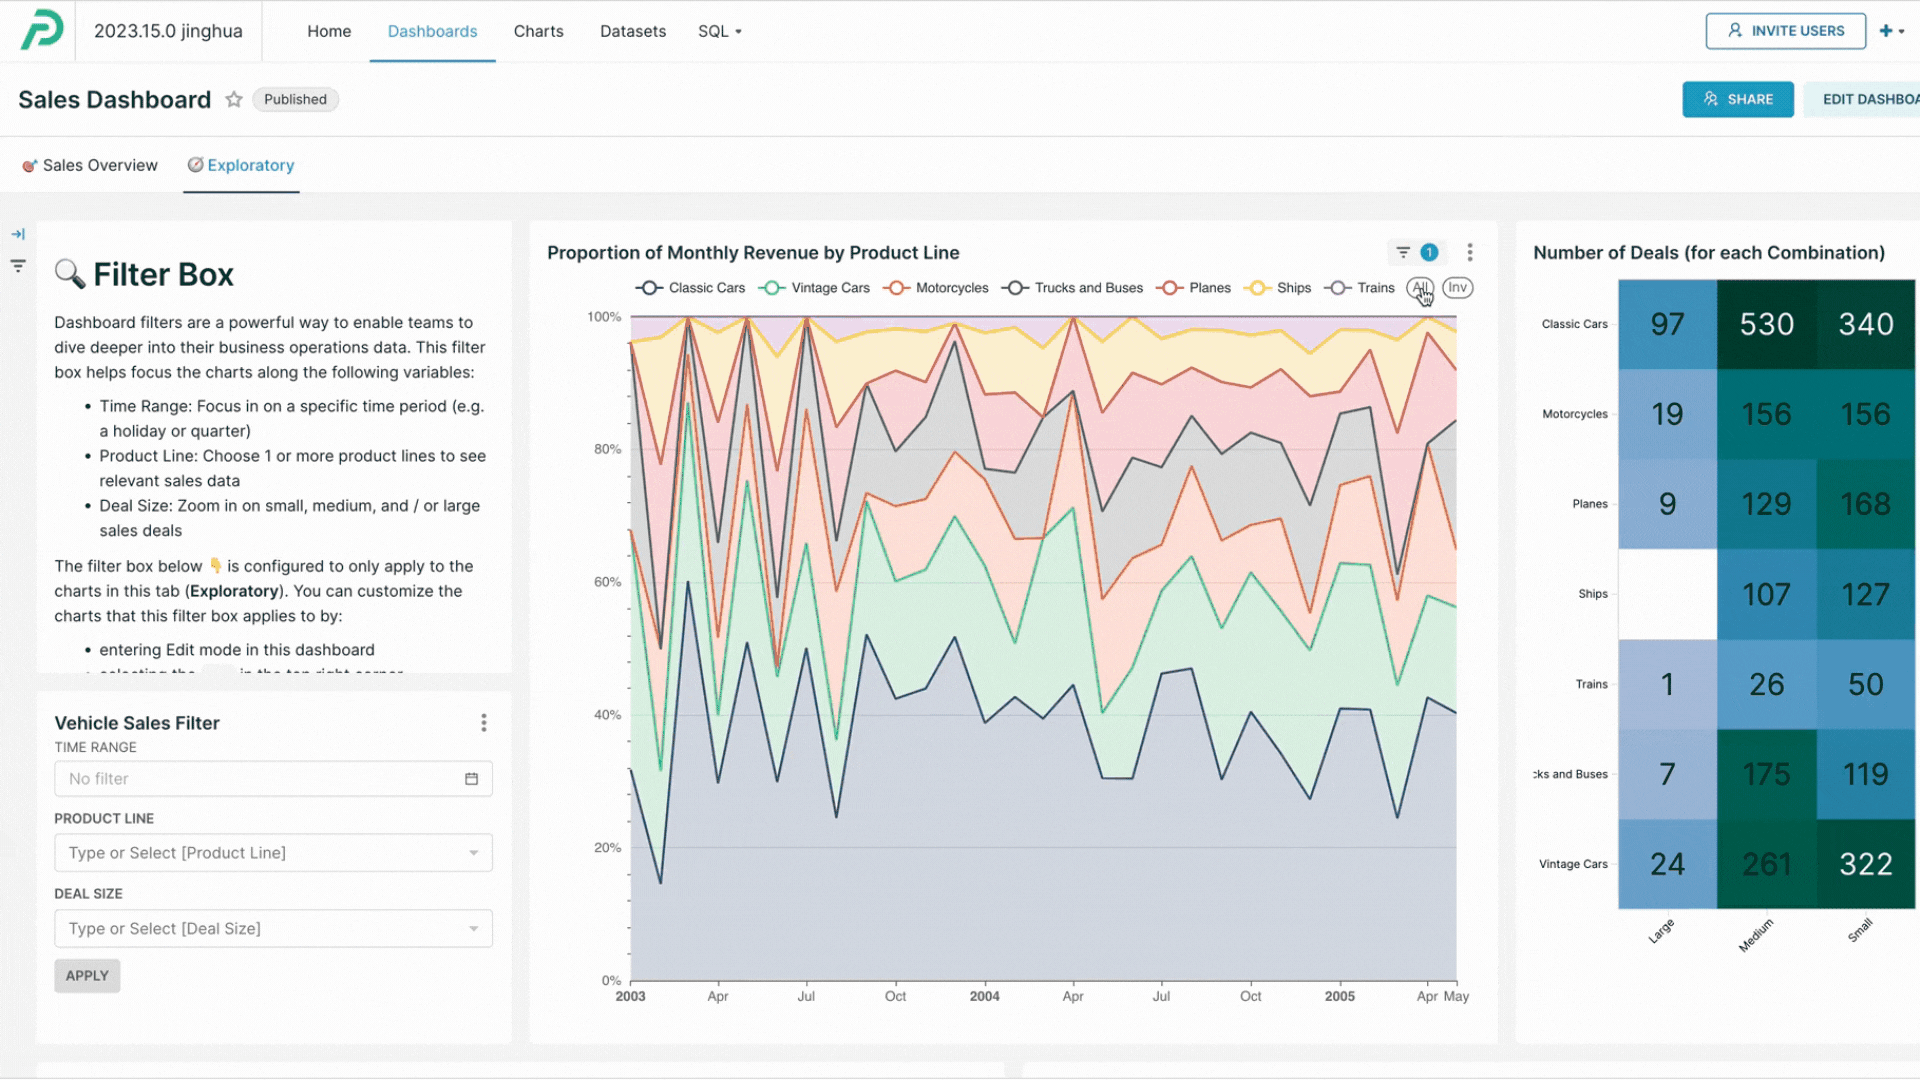Open the Product Line selection dropdown

click(x=273, y=852)
